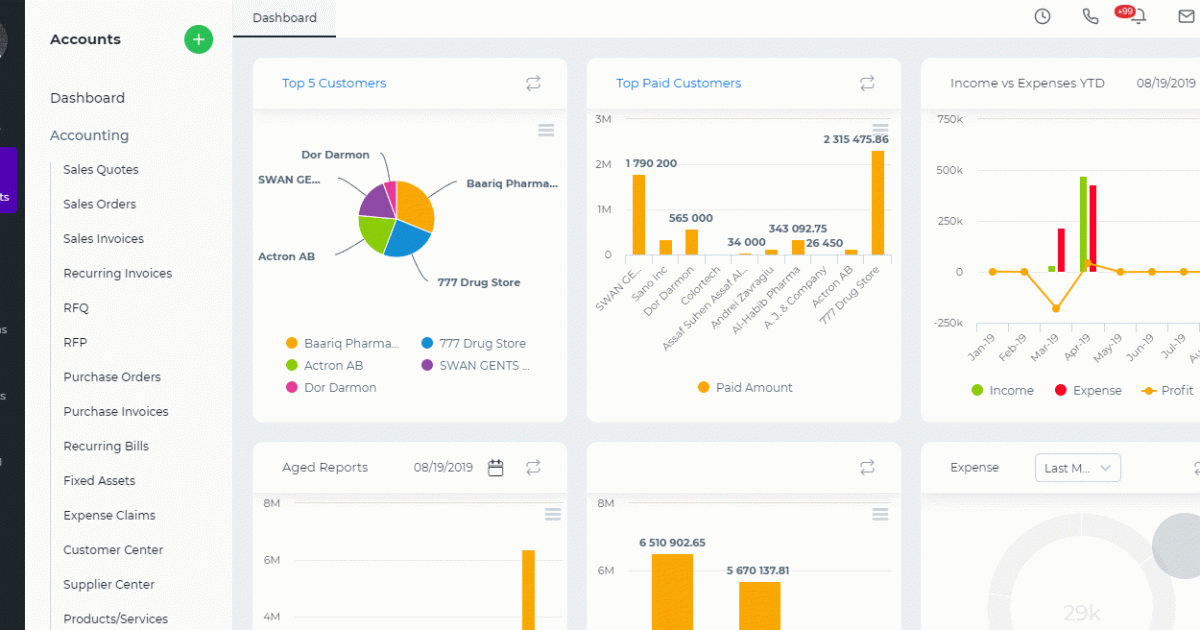Open Dashboard in the sidebar
Screen dimensions: 1200x630
click(87, 98)
